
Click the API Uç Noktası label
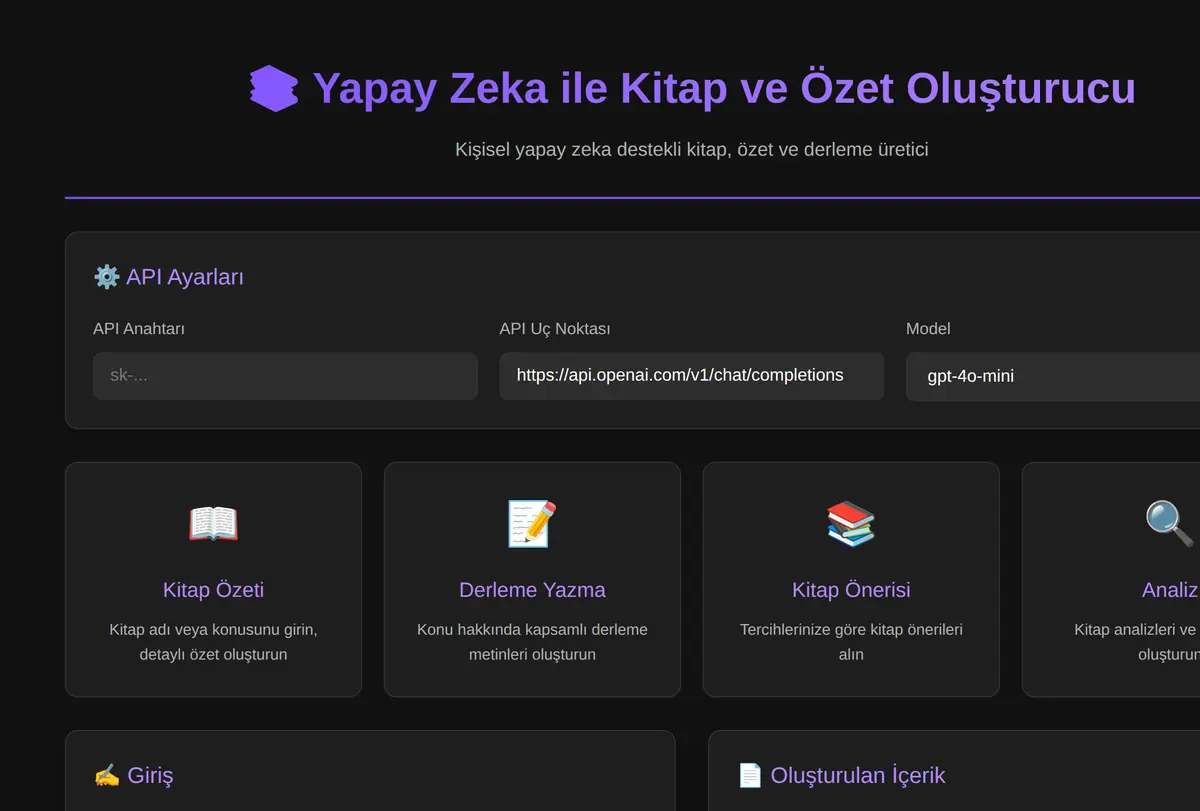pyautogui.click(x=555, y=328)
